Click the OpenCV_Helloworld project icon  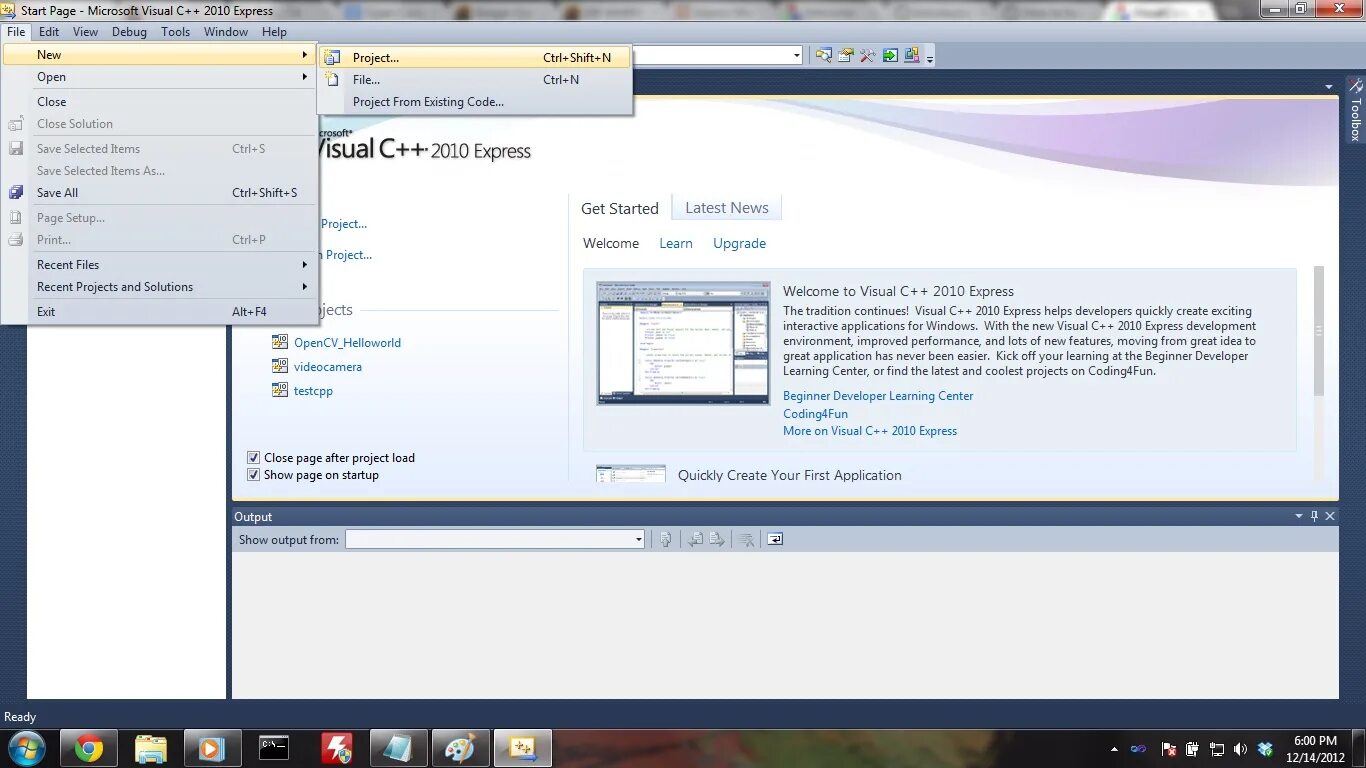click(x=280, y=342)
